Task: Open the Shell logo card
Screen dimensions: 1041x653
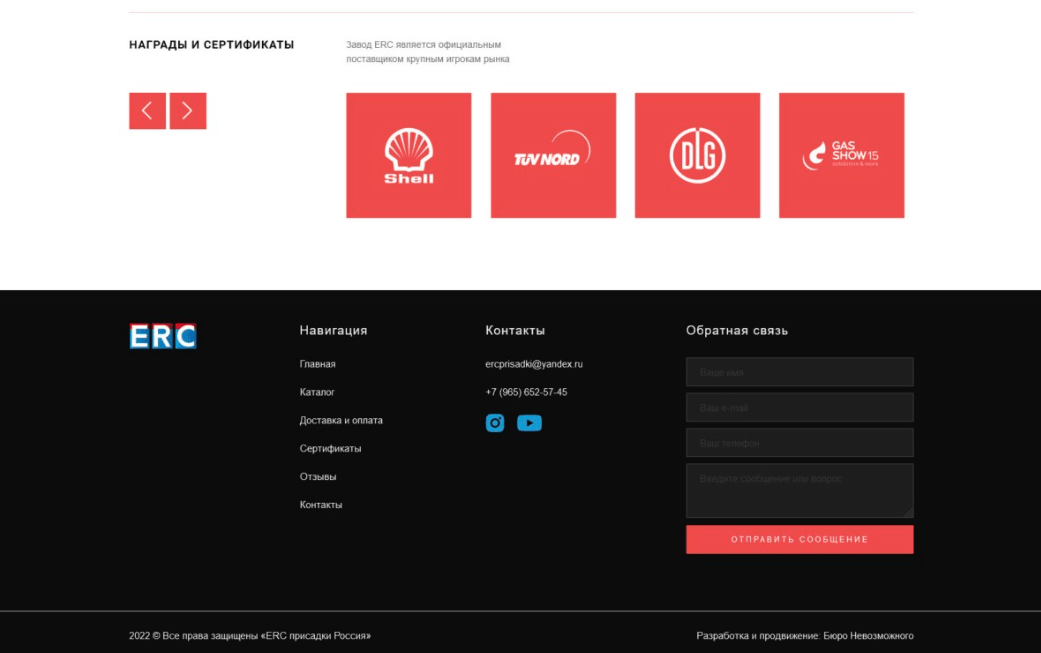Action: coord(409,155)
